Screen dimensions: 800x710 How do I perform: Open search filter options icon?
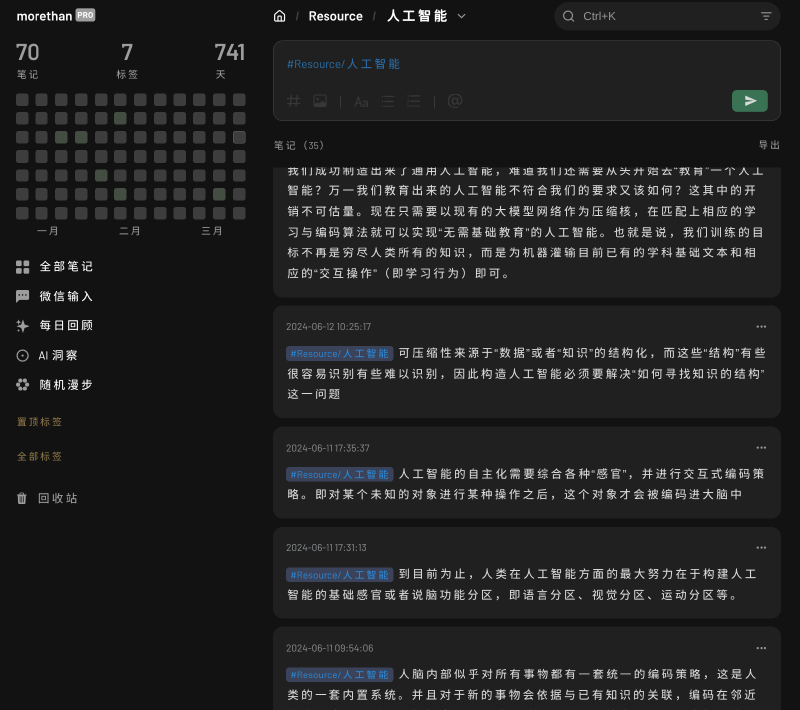click(x=766, y=16)
